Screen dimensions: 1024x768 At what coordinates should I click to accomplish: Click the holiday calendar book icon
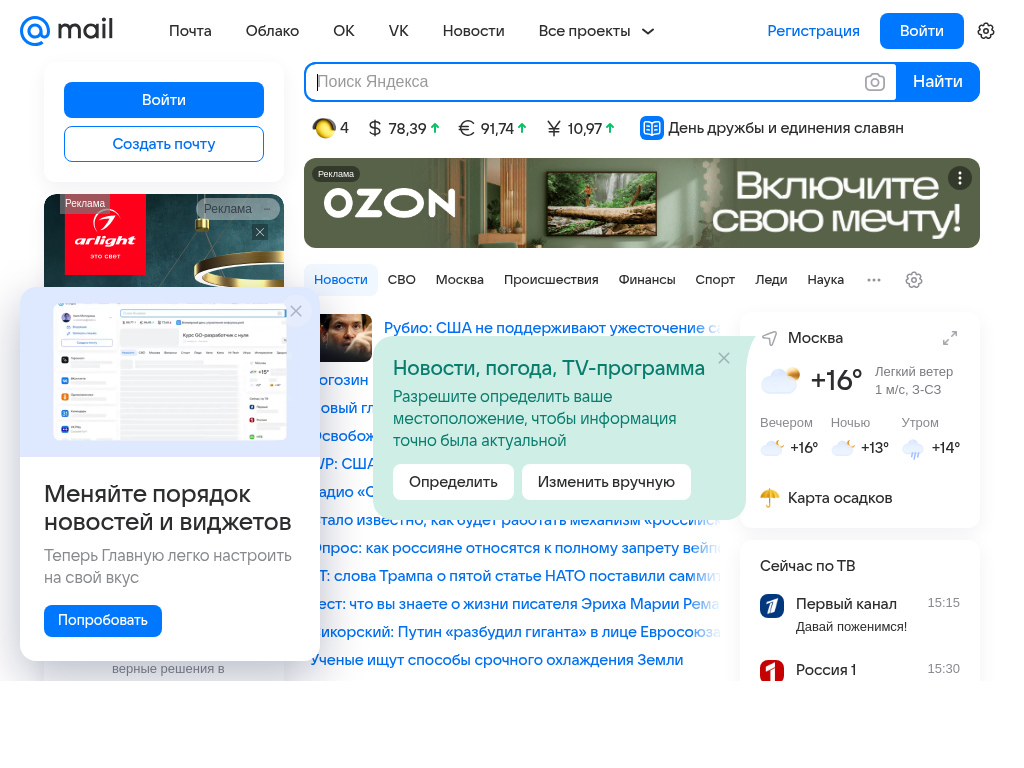pos(651,128)
